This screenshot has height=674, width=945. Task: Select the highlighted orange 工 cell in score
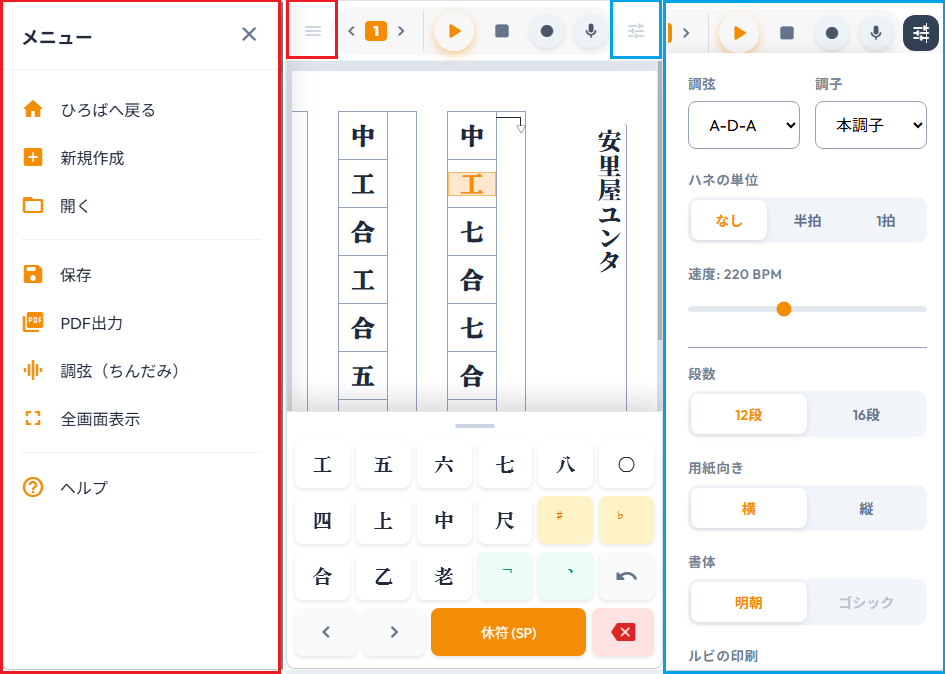pyautogui.click(x=472, y=184)
